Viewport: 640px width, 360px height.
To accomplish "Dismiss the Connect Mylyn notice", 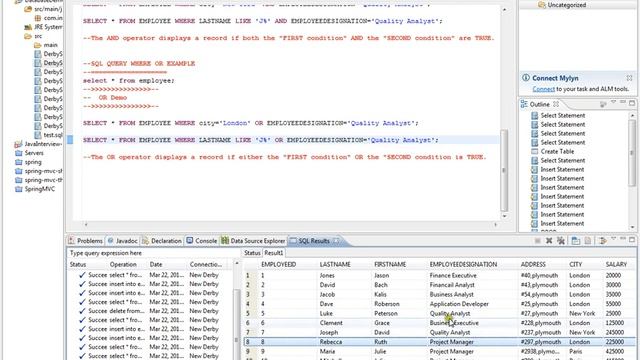I will coord(629,78).
